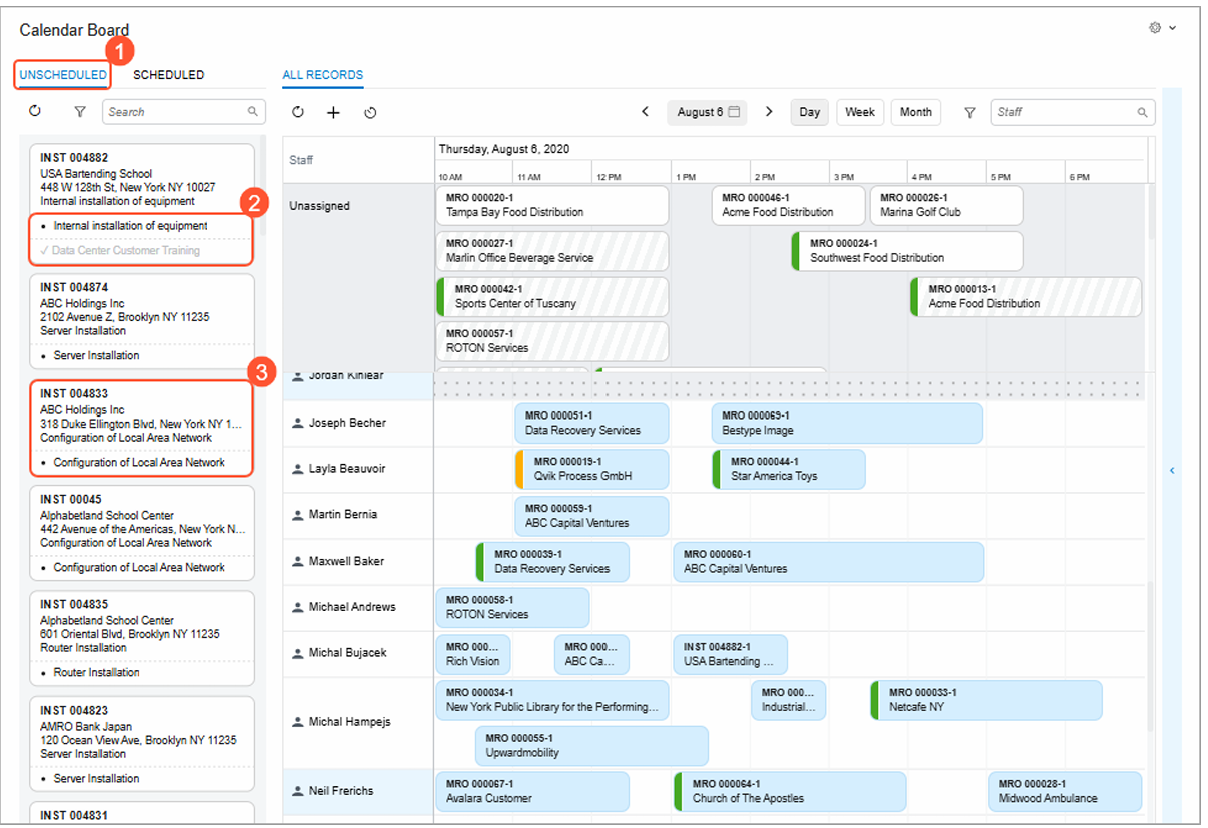This screenshot has width=1208, height=828.
Task: Switch to the Scheduled tab
Action: (x=168, y=75)
